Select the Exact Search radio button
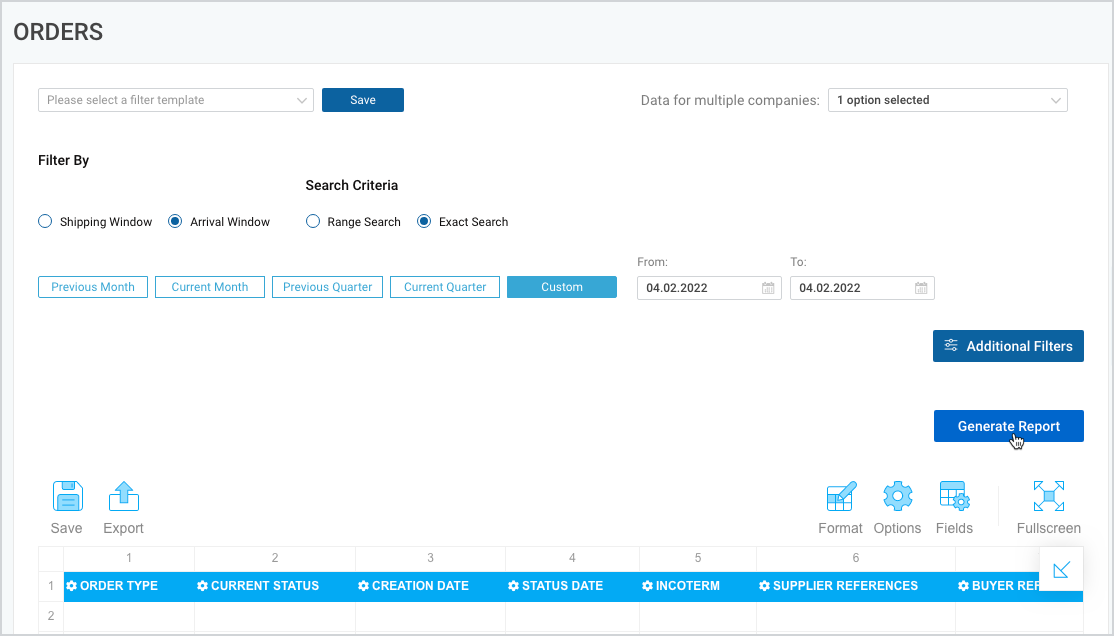 click(x=424, y=221)
